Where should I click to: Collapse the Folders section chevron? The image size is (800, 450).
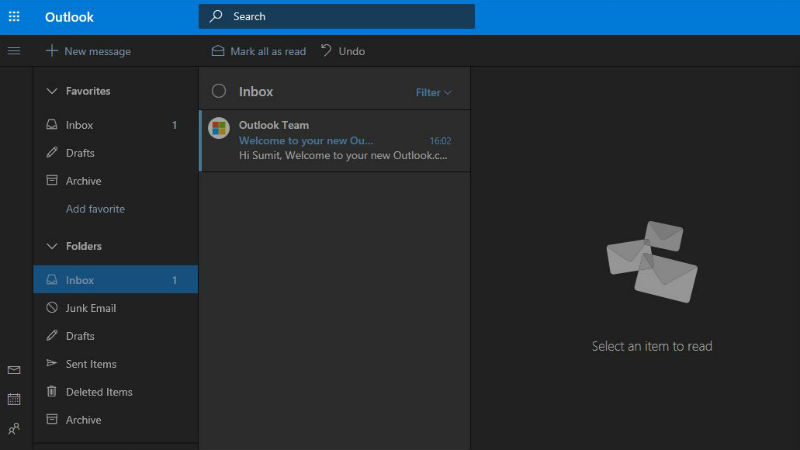coord(52,246)
